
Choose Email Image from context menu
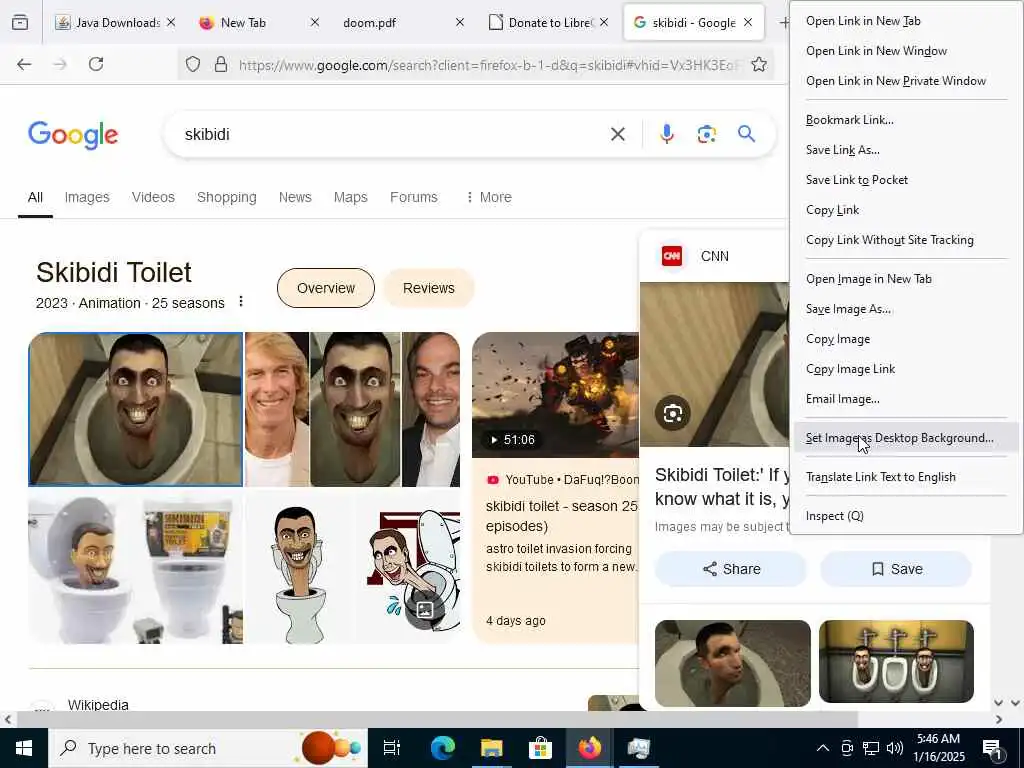(x=905, y=400)
